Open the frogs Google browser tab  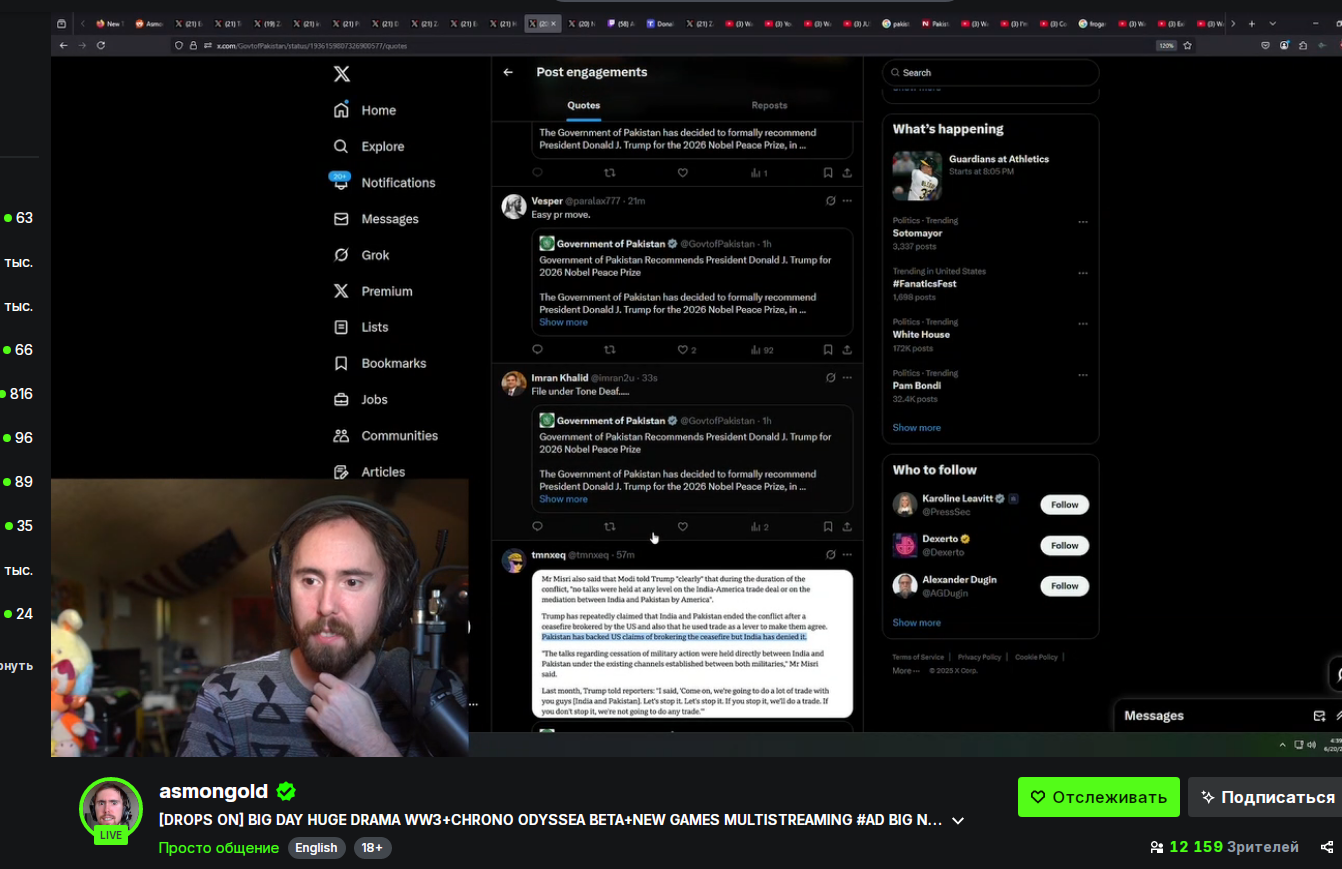1093,23
